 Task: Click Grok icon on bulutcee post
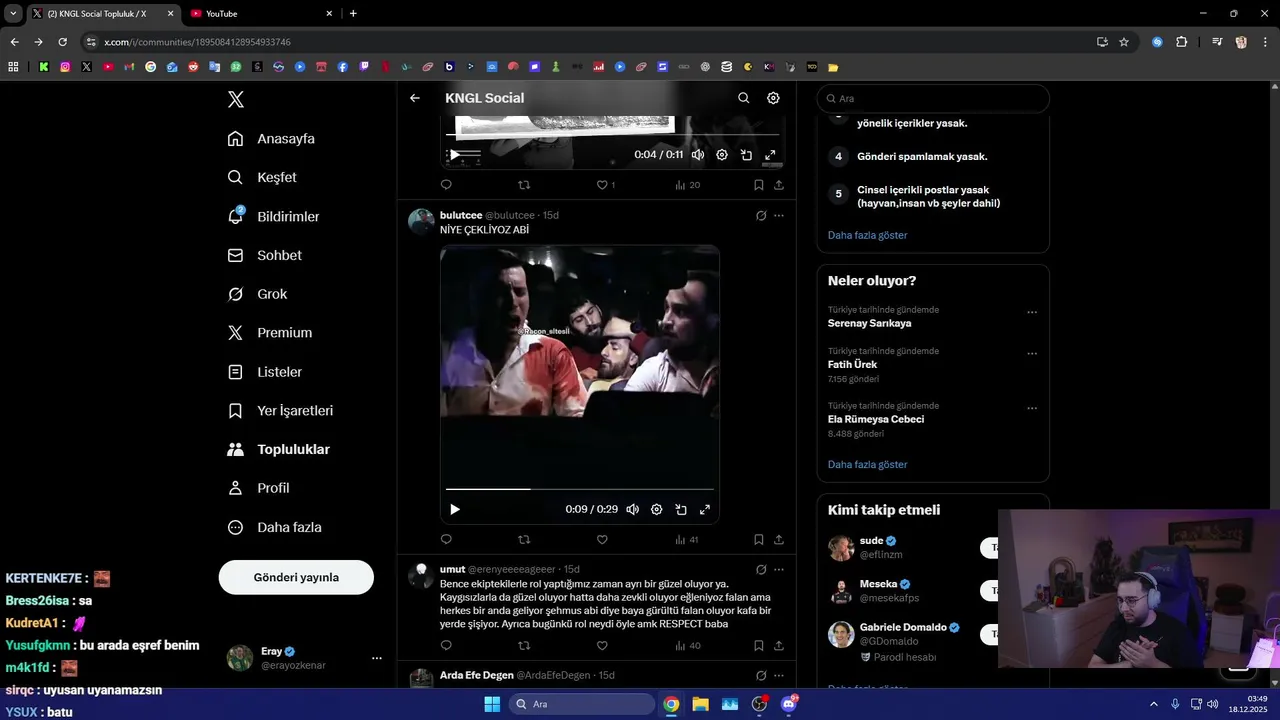(x=761, y=215)
